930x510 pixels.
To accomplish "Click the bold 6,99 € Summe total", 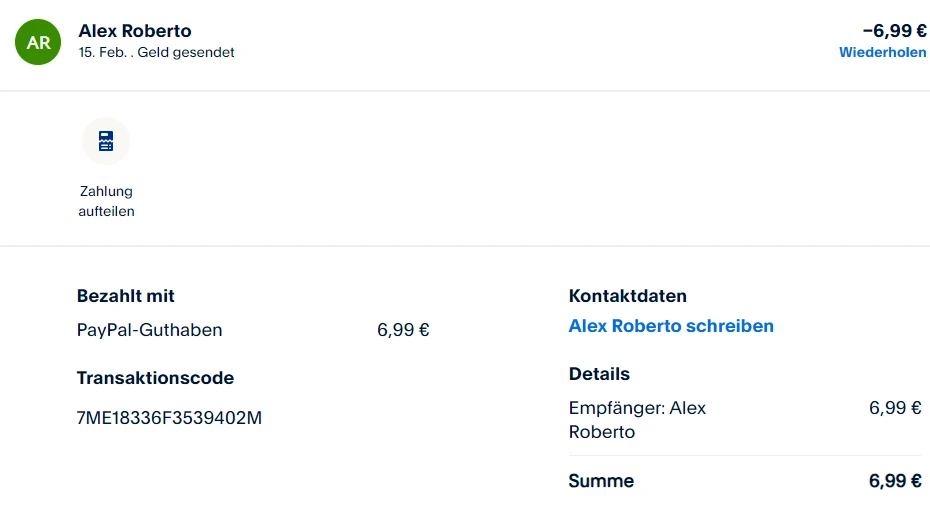I will (895, 481).
